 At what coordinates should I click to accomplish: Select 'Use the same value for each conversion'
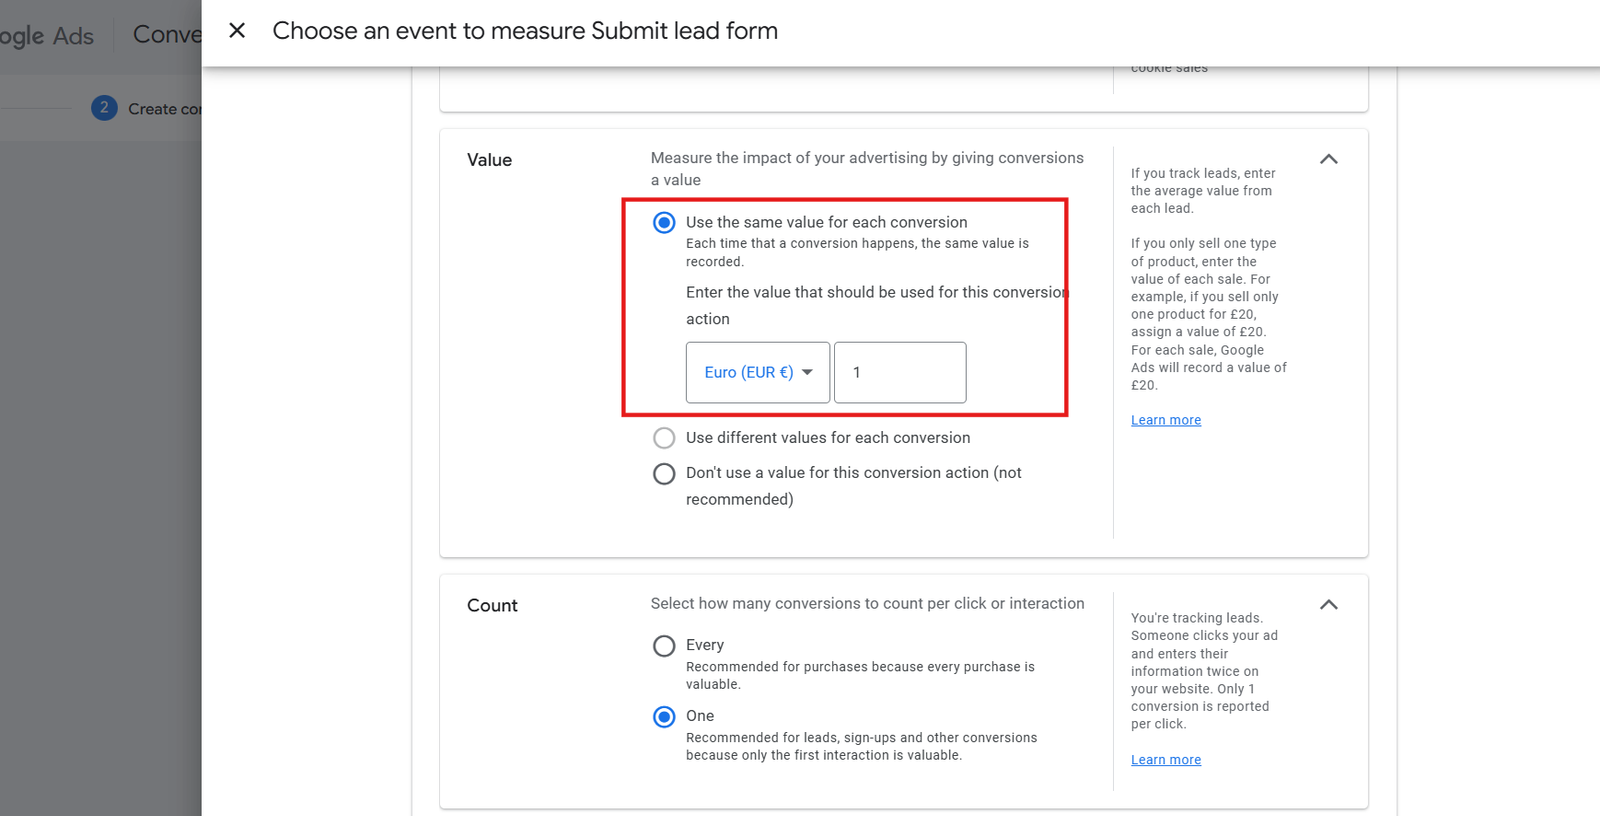coord(664,222)
